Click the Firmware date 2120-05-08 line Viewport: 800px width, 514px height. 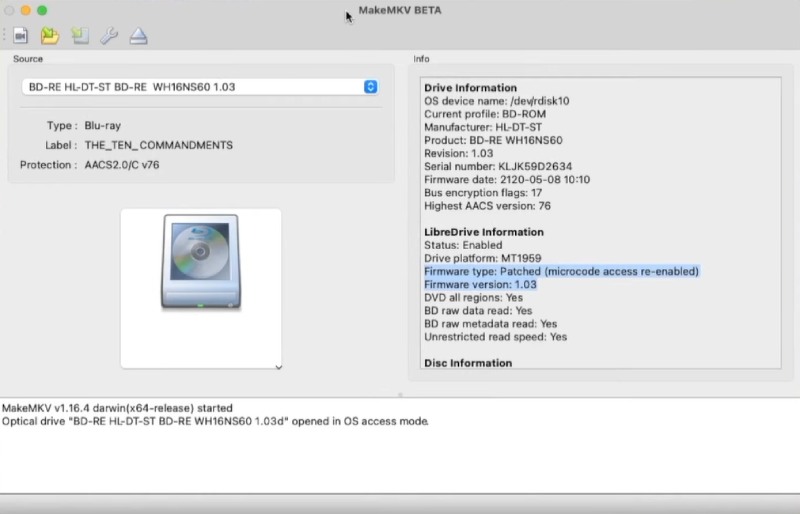[507, 180]
